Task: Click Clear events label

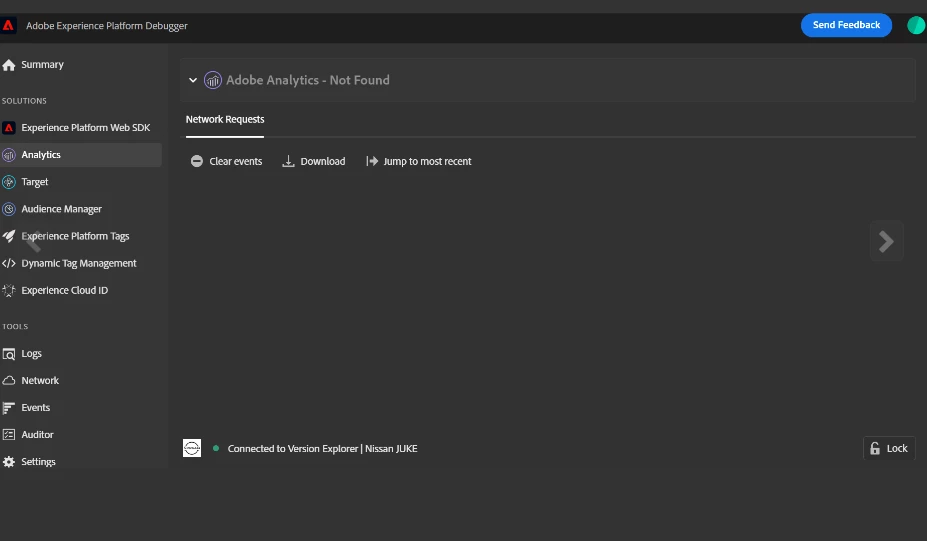Action: 235,161
